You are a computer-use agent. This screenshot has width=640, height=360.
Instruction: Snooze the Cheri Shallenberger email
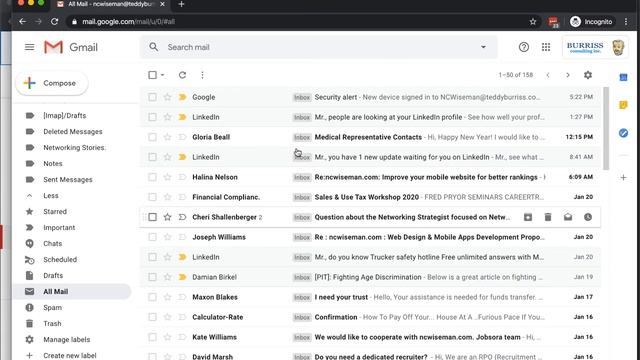pyautogui.click(x=588, y=217)
